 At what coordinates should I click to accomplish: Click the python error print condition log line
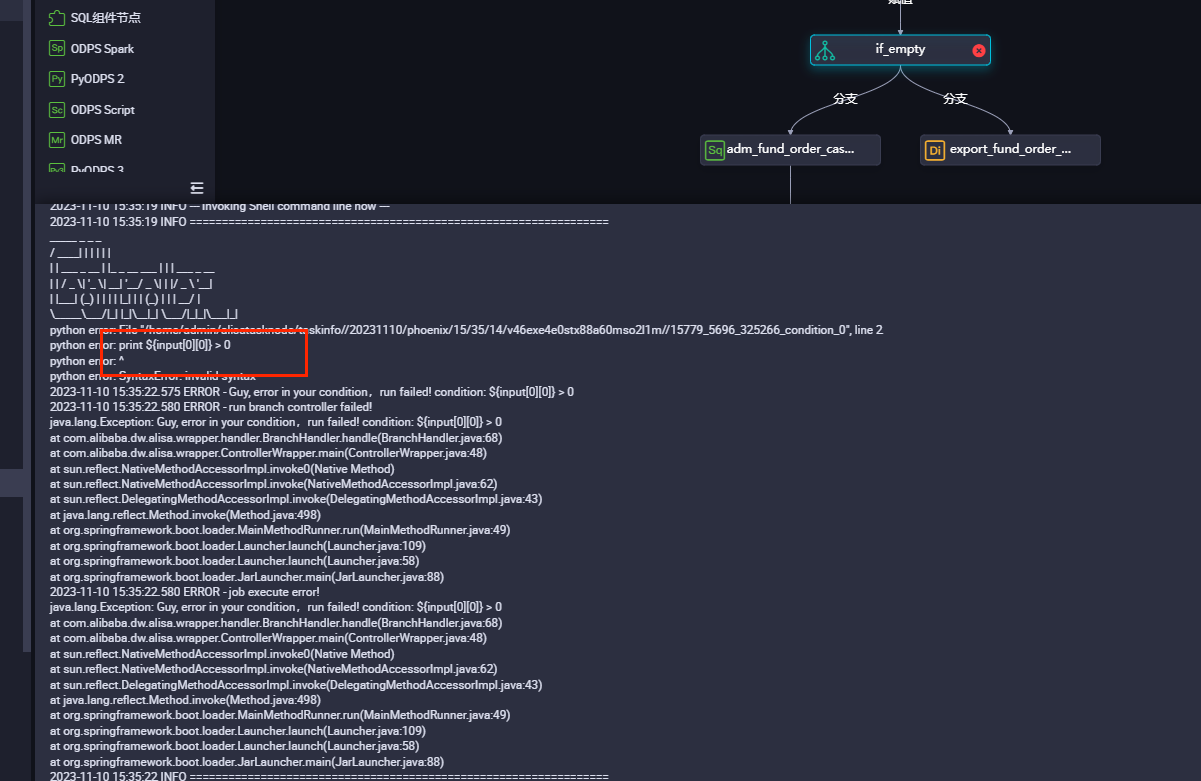click(140, 345)
